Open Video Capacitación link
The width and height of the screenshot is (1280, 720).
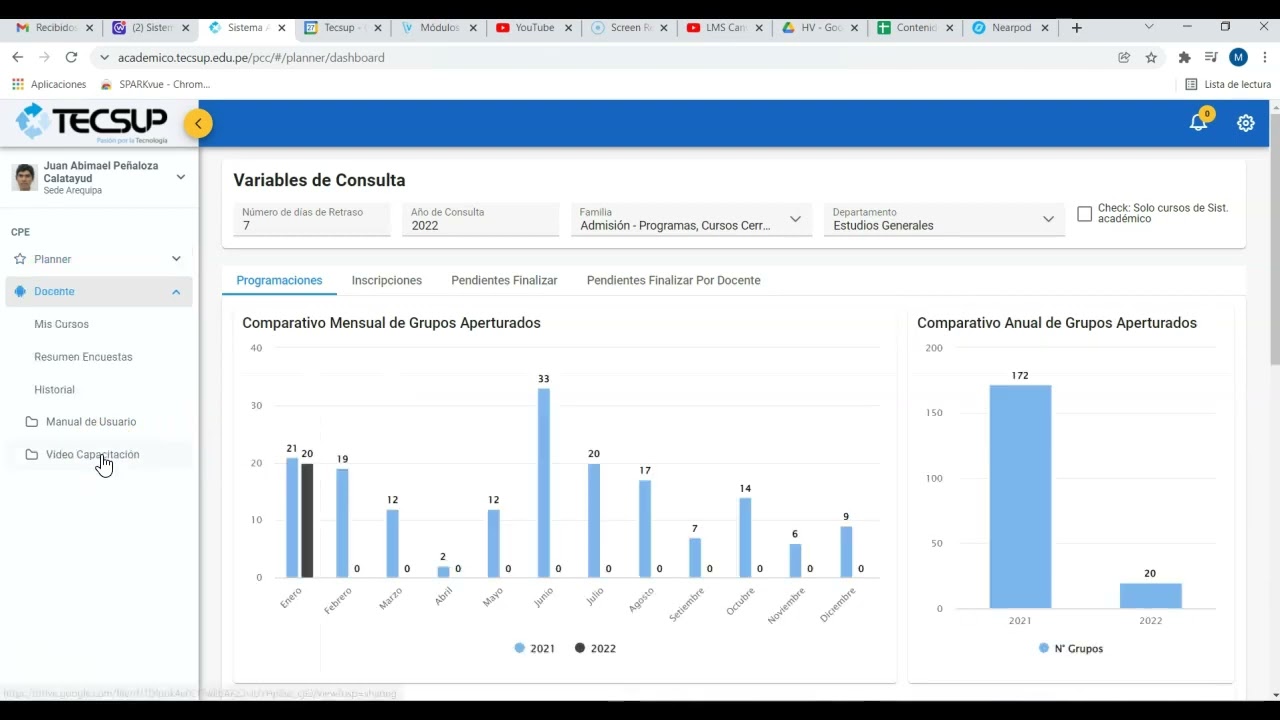point(92,455)
